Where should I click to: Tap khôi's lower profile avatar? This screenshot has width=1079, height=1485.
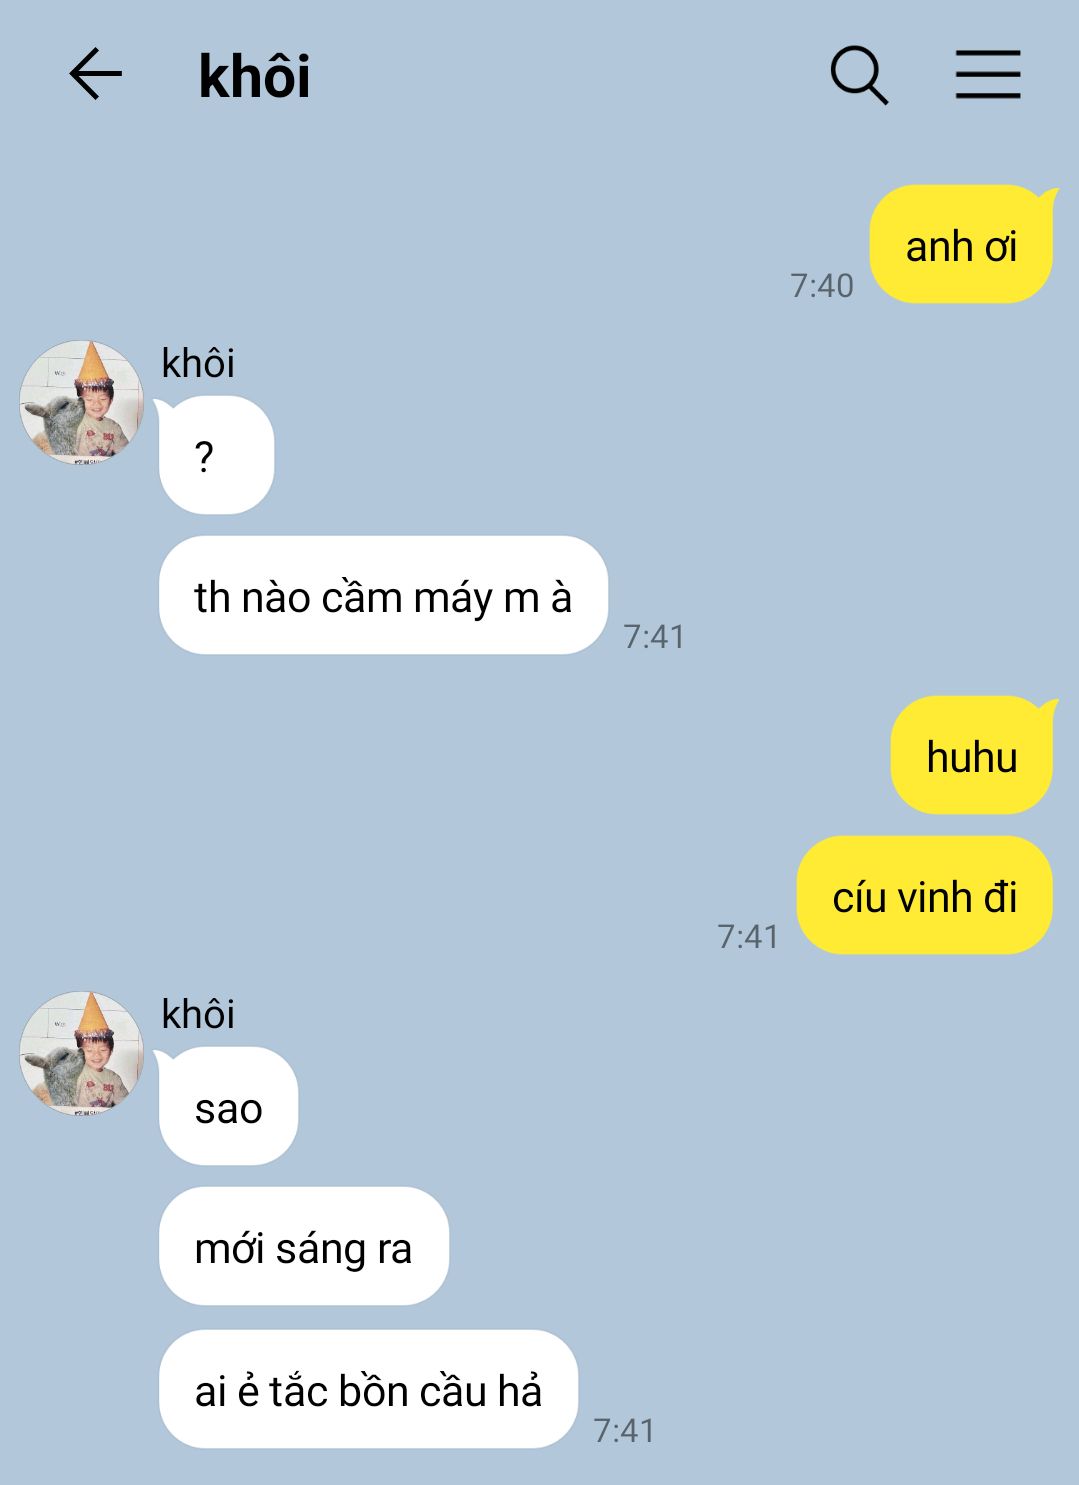(x=82, y=1053)
